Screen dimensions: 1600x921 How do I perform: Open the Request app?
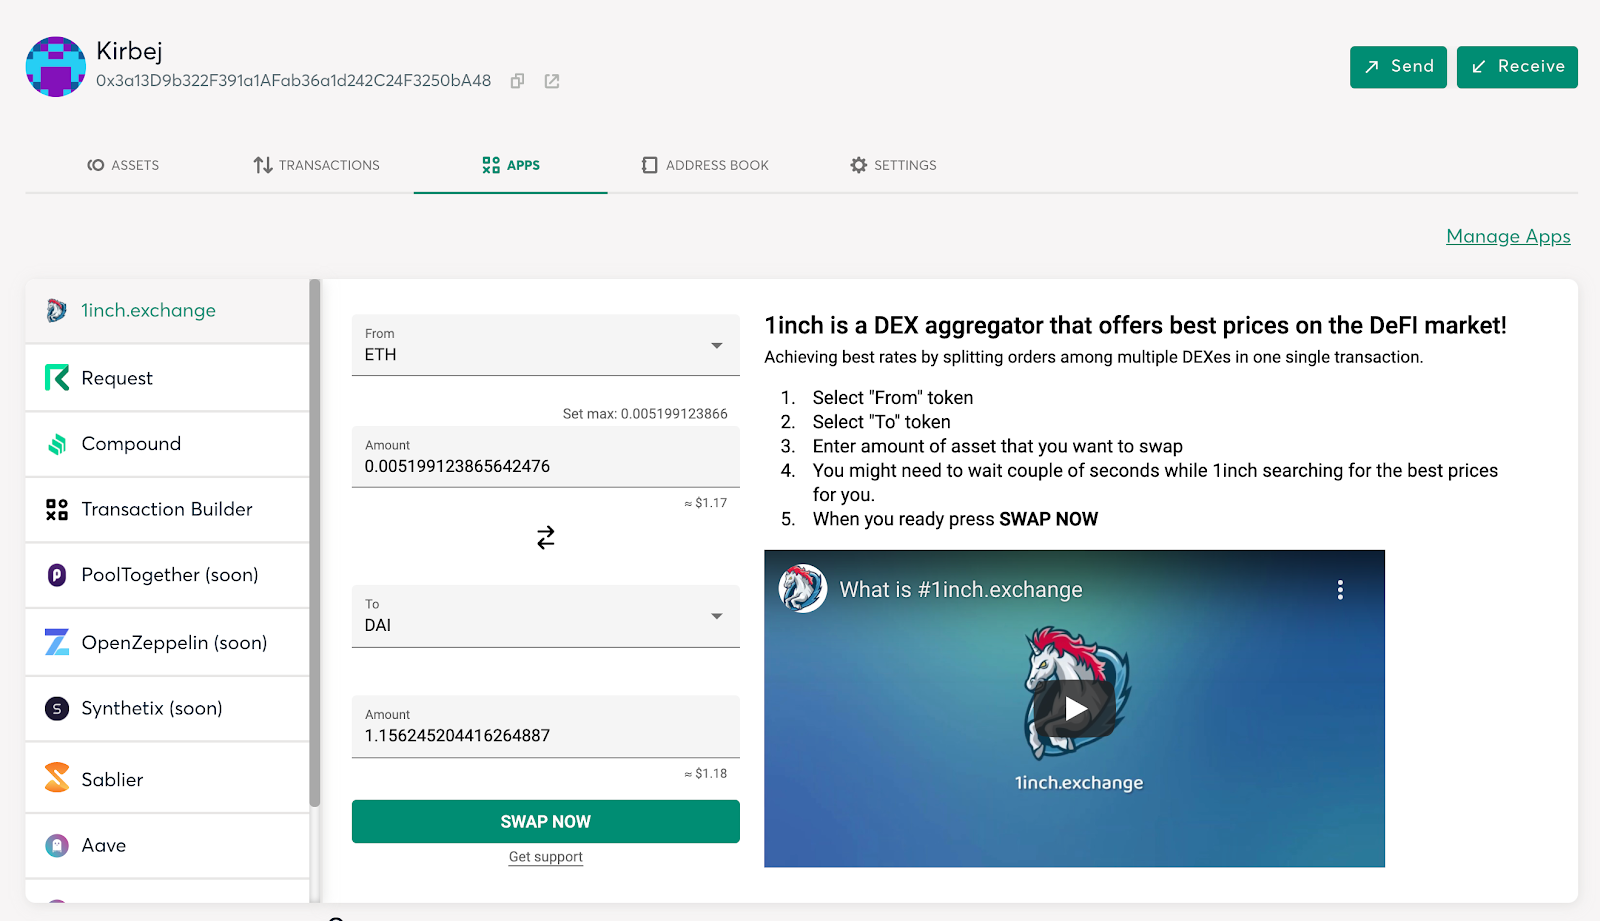point(167,378)
